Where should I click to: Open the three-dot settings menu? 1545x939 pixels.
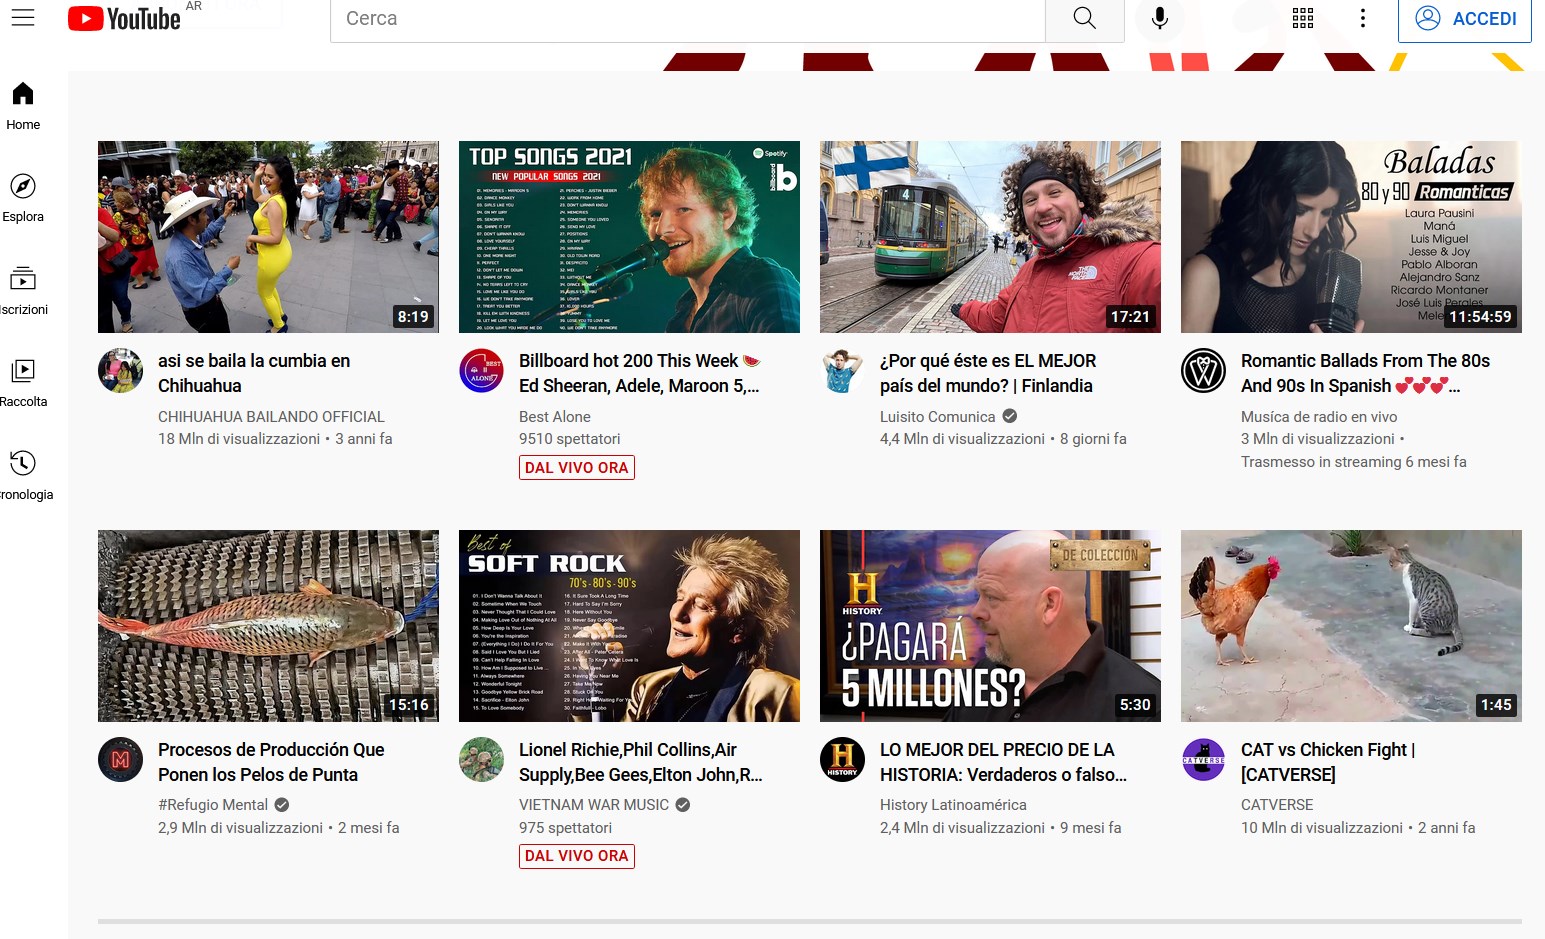point(1362,18)
